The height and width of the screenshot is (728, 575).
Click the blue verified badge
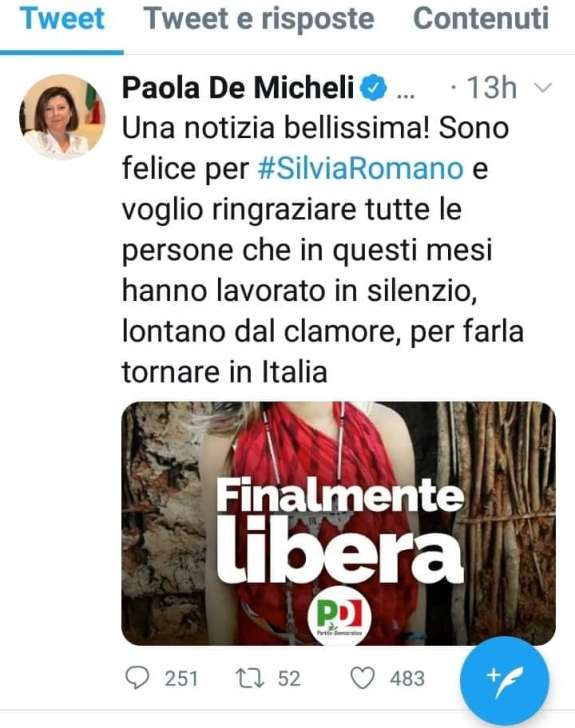point(374,87)
